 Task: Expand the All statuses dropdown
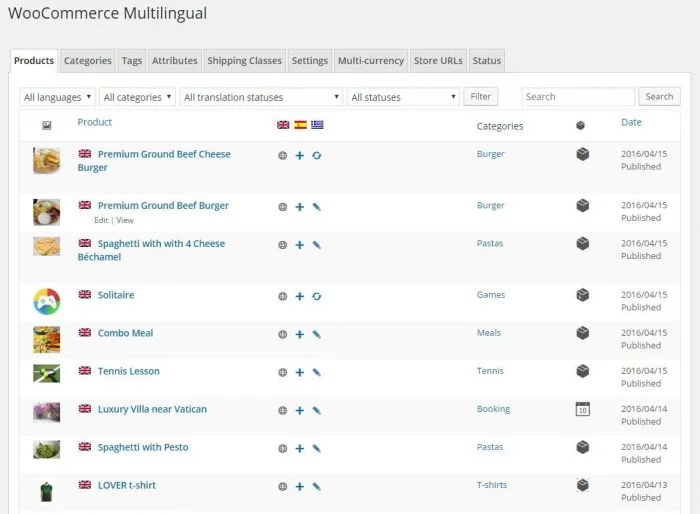tap(403, 97)
